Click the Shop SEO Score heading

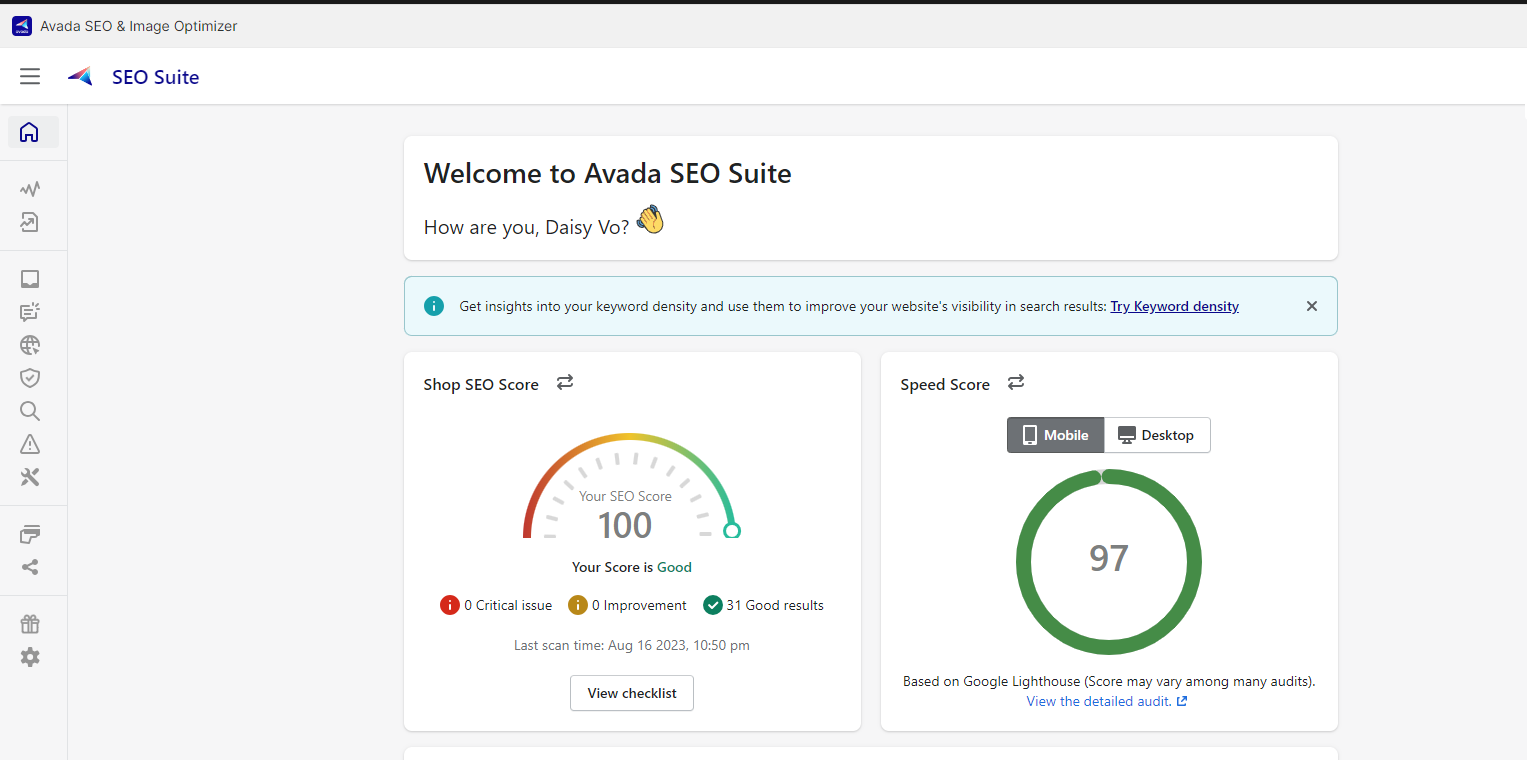coord(481,384)
